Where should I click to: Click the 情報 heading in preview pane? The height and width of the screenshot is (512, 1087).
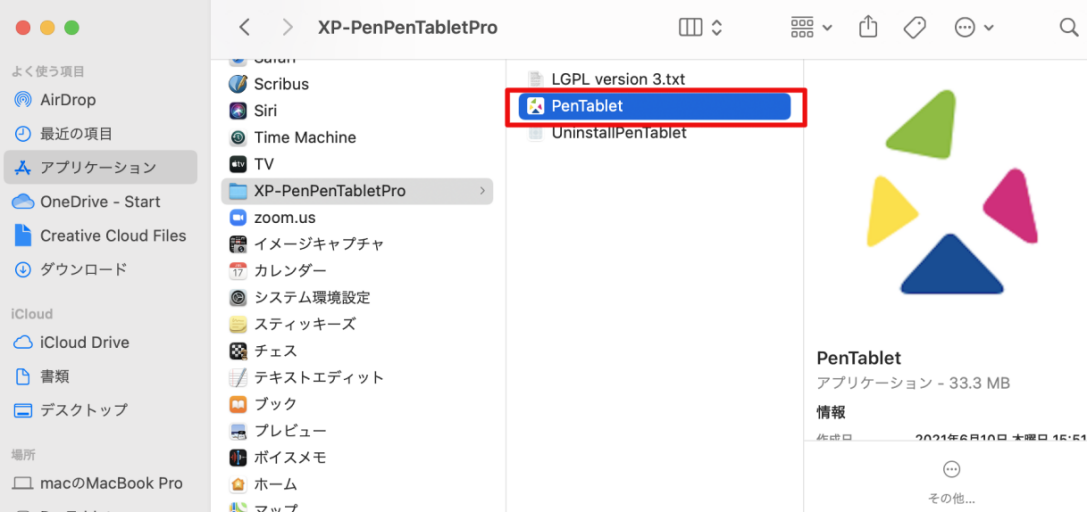[x=831, y=413]
